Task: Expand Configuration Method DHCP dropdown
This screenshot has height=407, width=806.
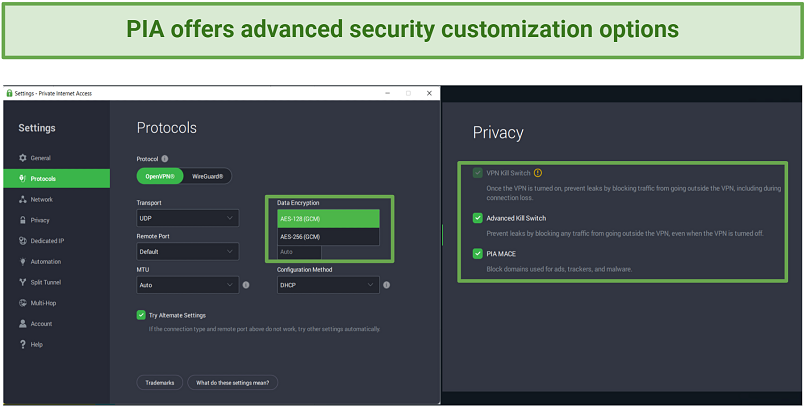Action: tap(328, 285)
